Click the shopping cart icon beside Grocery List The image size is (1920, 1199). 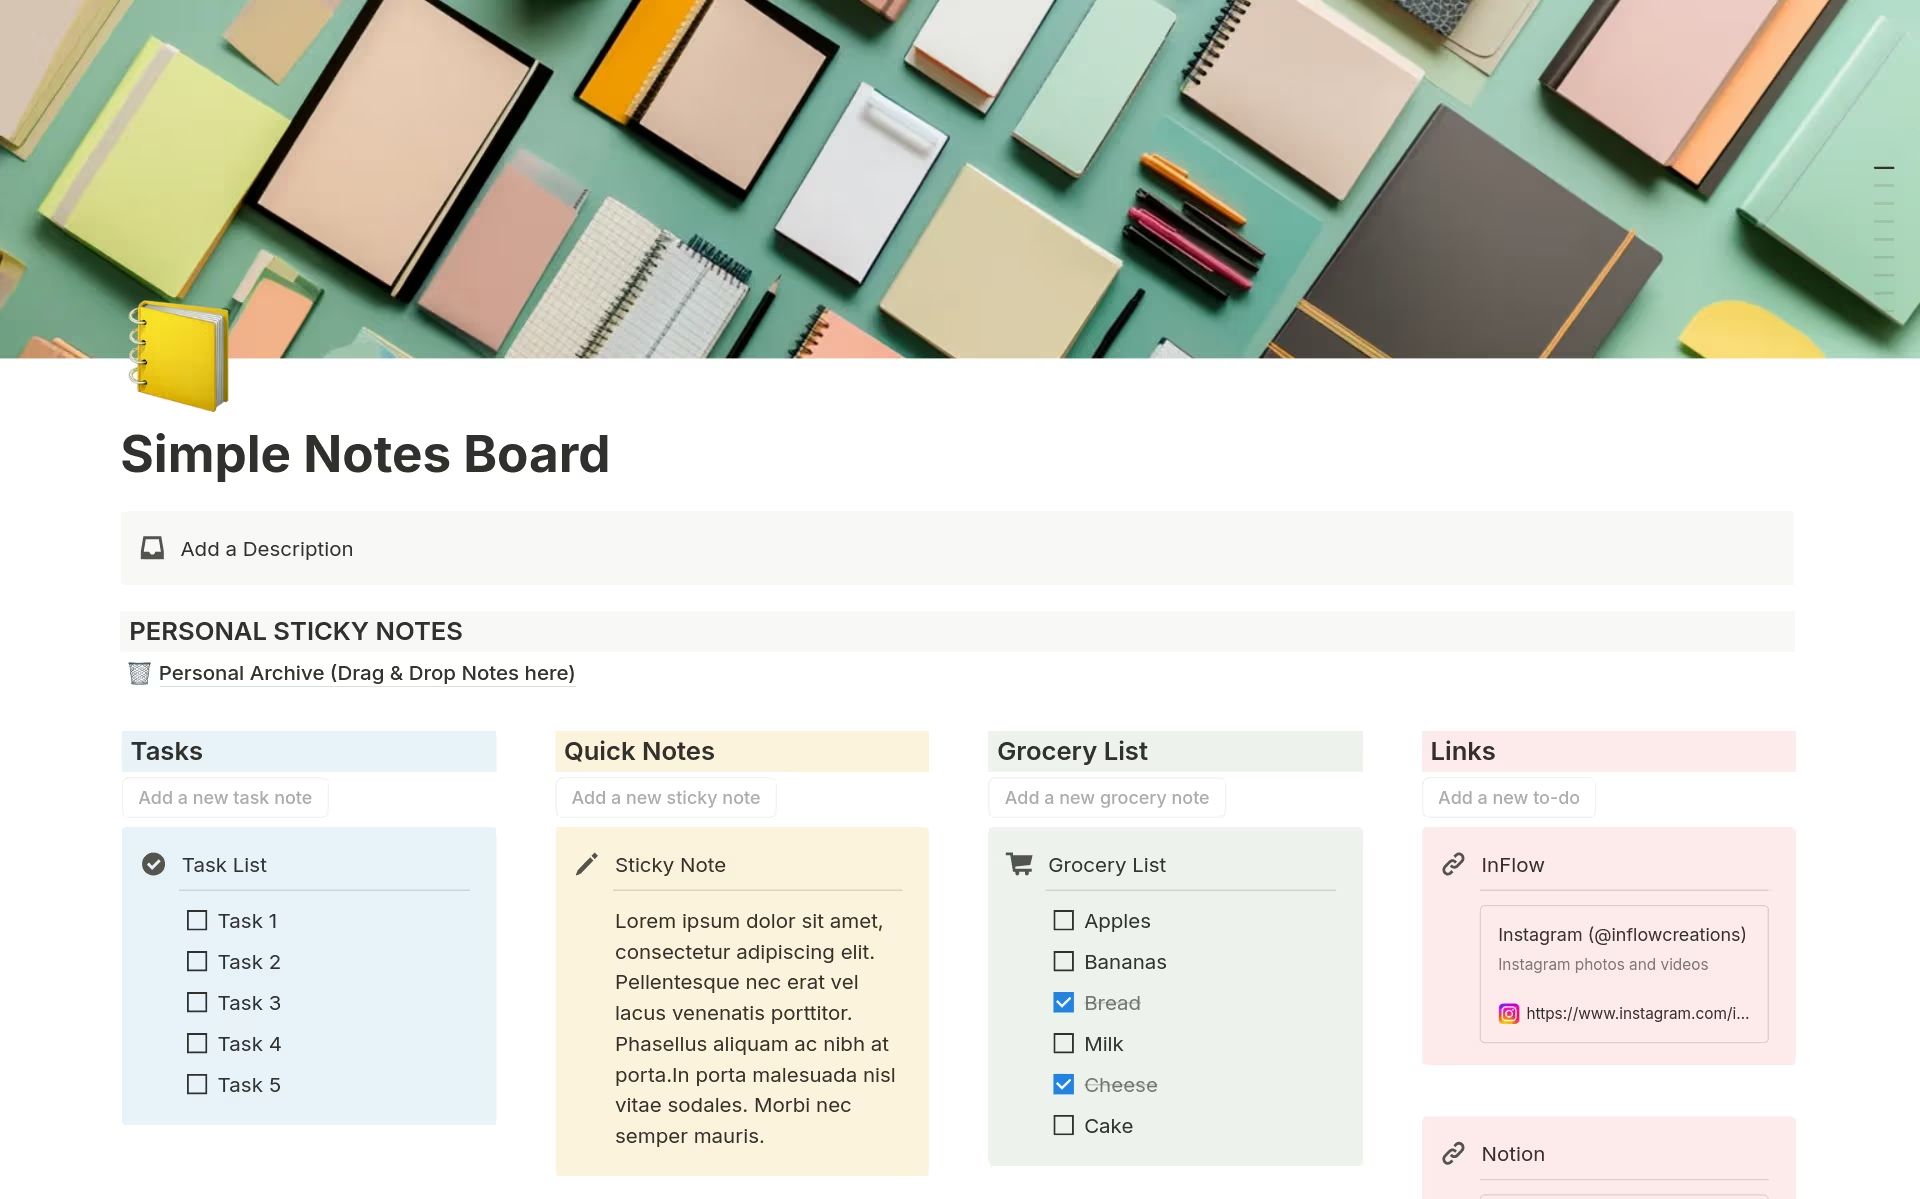click(x=1019, y=864)
